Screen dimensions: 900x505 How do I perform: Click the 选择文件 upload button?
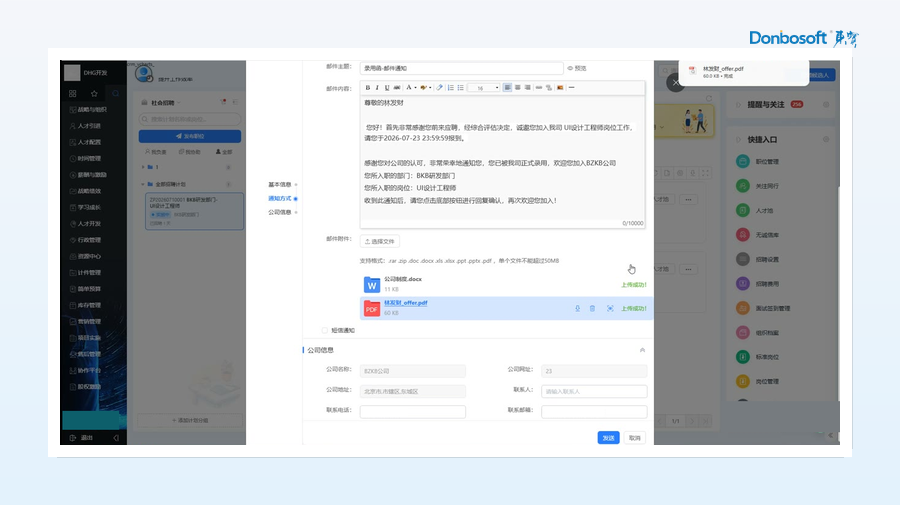[x=379, y=242]
